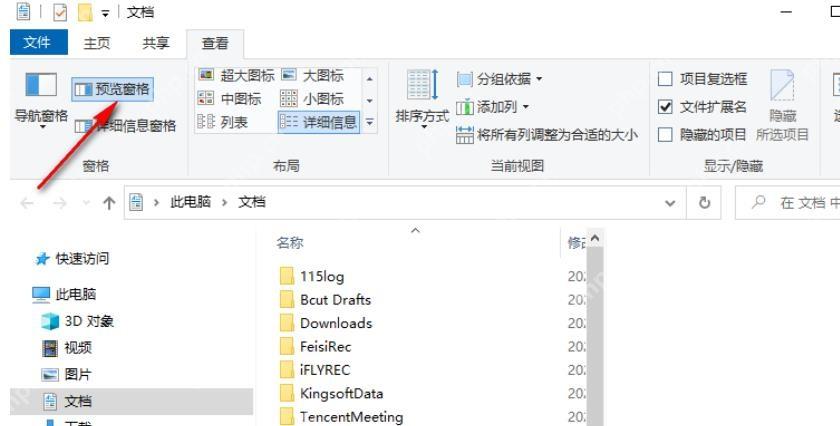Refresh the current folder

pyautogui.click(x=704, y=203)
